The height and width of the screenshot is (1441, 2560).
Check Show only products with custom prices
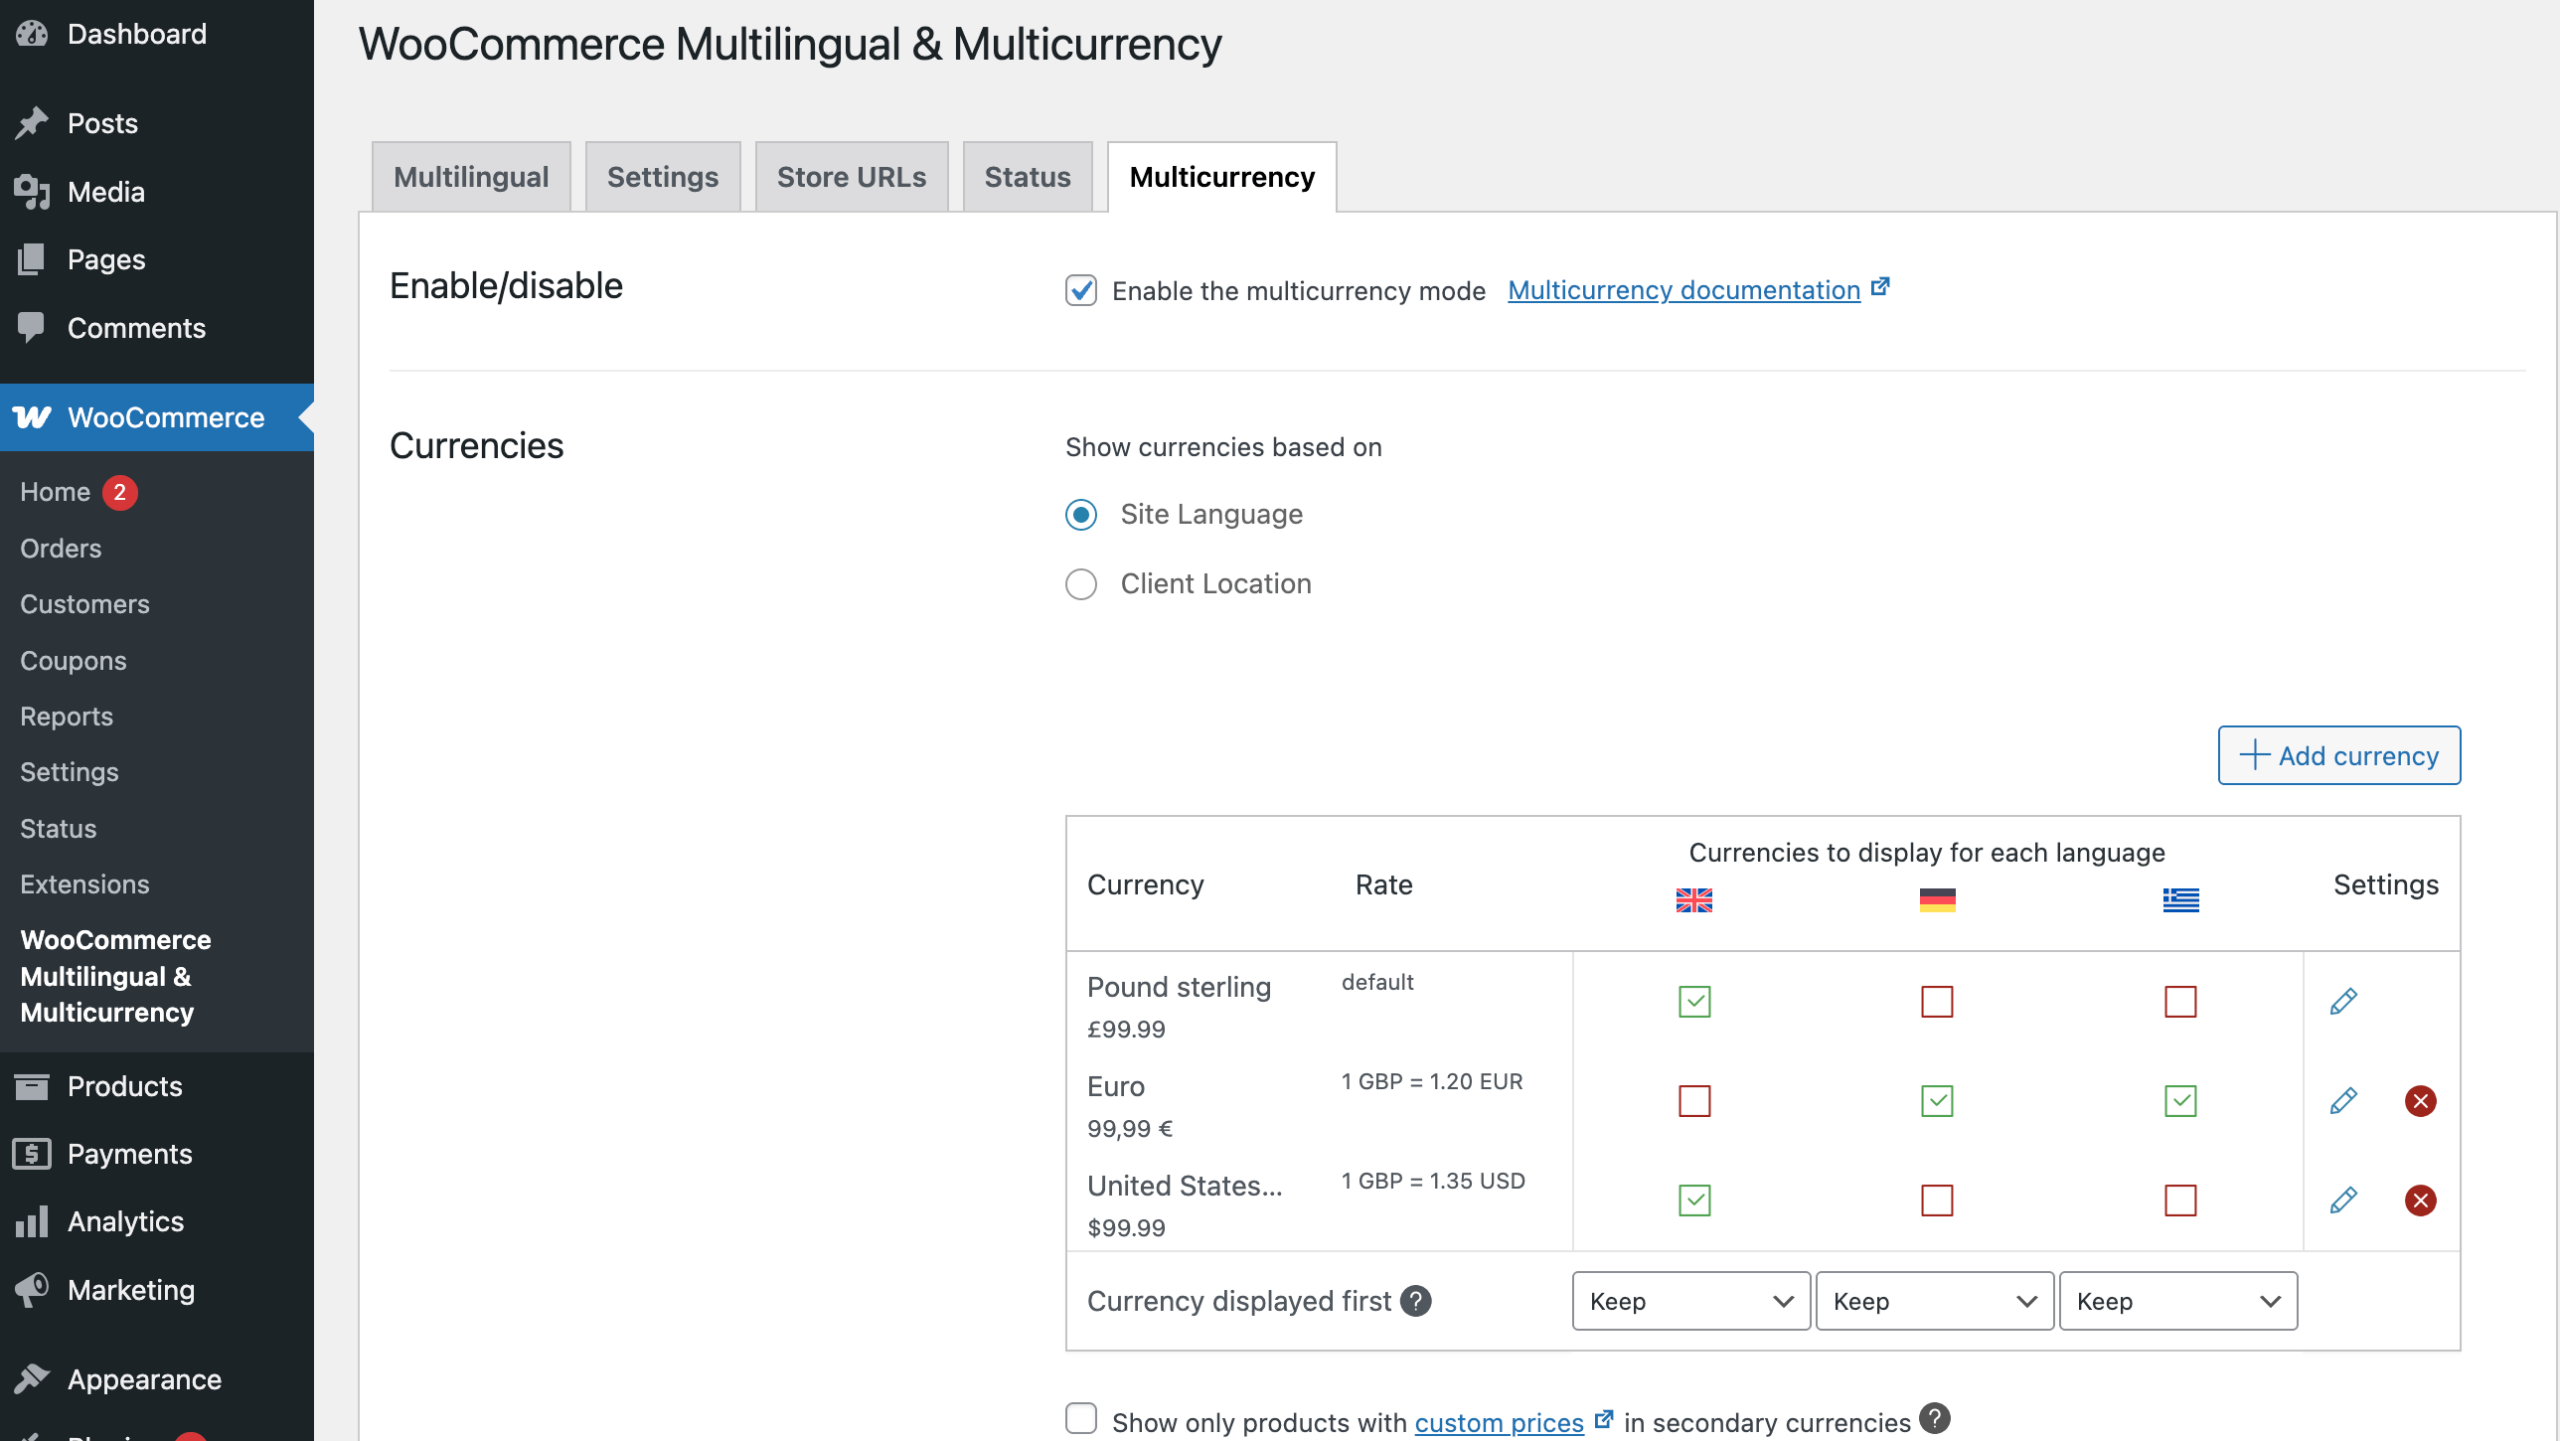(x=1081, y=1419)
